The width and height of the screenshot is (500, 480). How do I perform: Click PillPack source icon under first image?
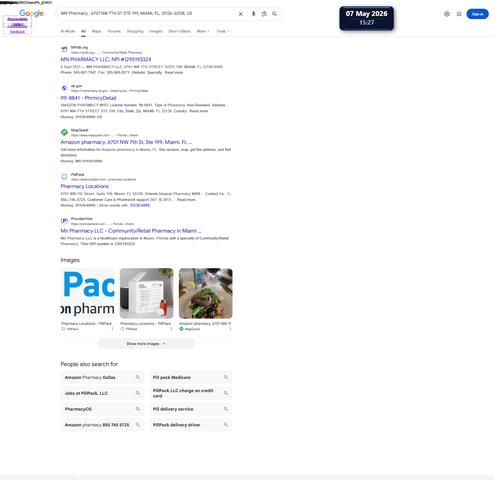[x=63, y=329]
